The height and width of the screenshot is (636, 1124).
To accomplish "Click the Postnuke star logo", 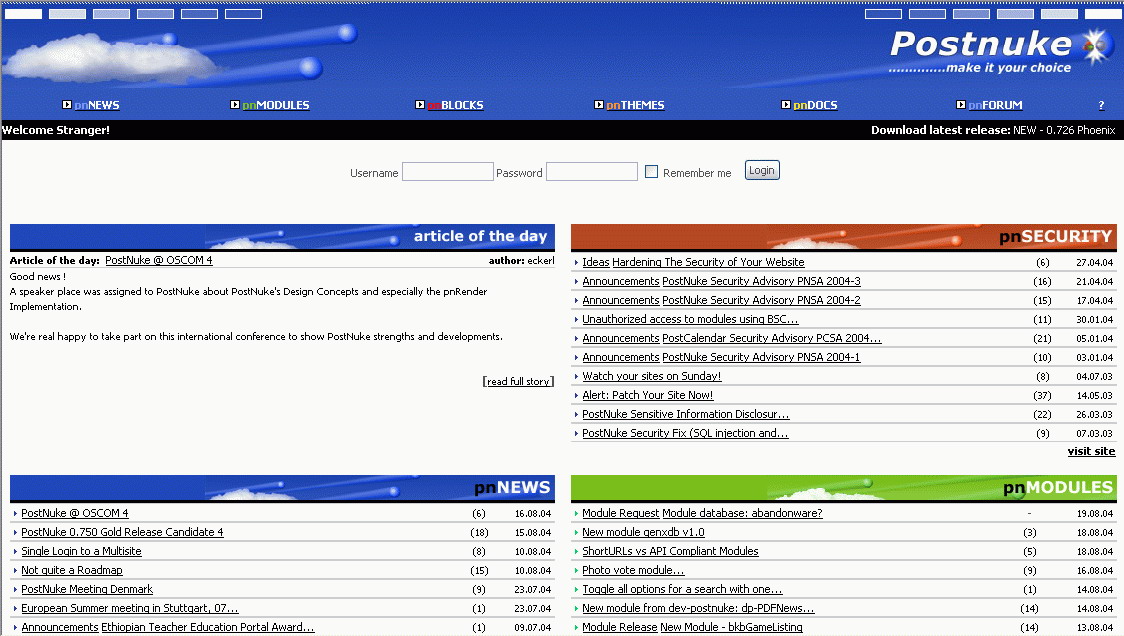I will [1096, 47].
